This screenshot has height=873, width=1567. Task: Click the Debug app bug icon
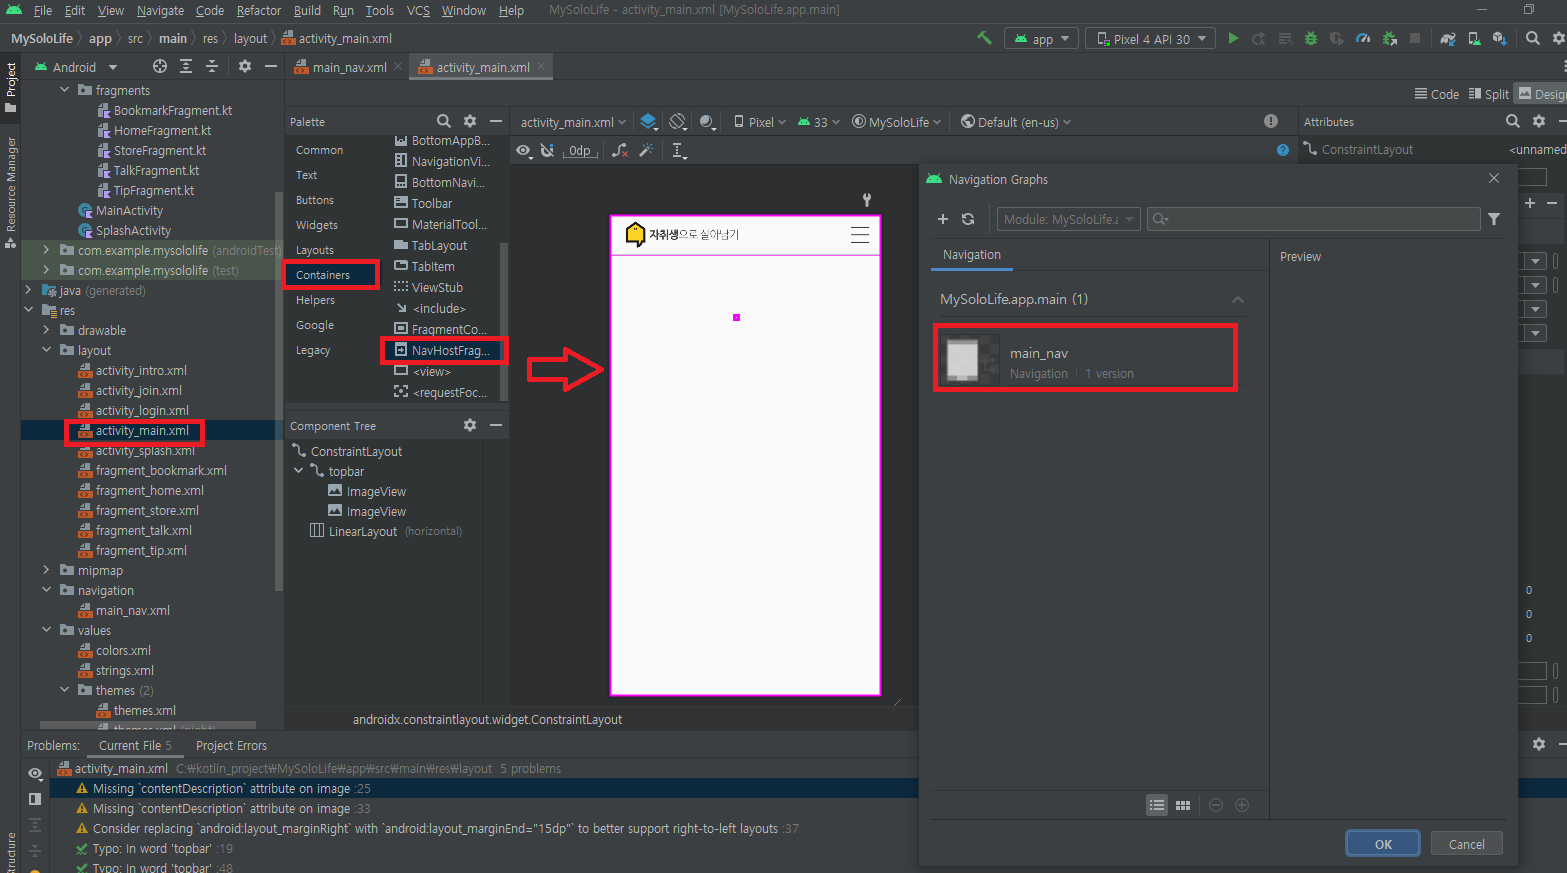1310,38
